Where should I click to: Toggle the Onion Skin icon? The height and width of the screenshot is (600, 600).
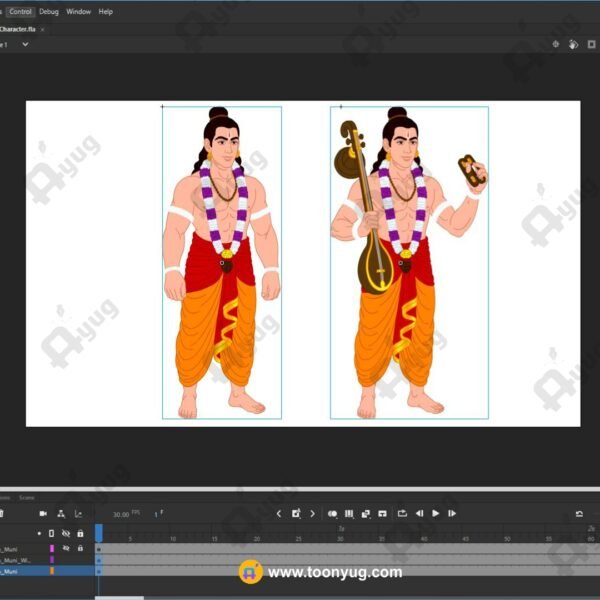pyautogui.click(x=333, y=514)
